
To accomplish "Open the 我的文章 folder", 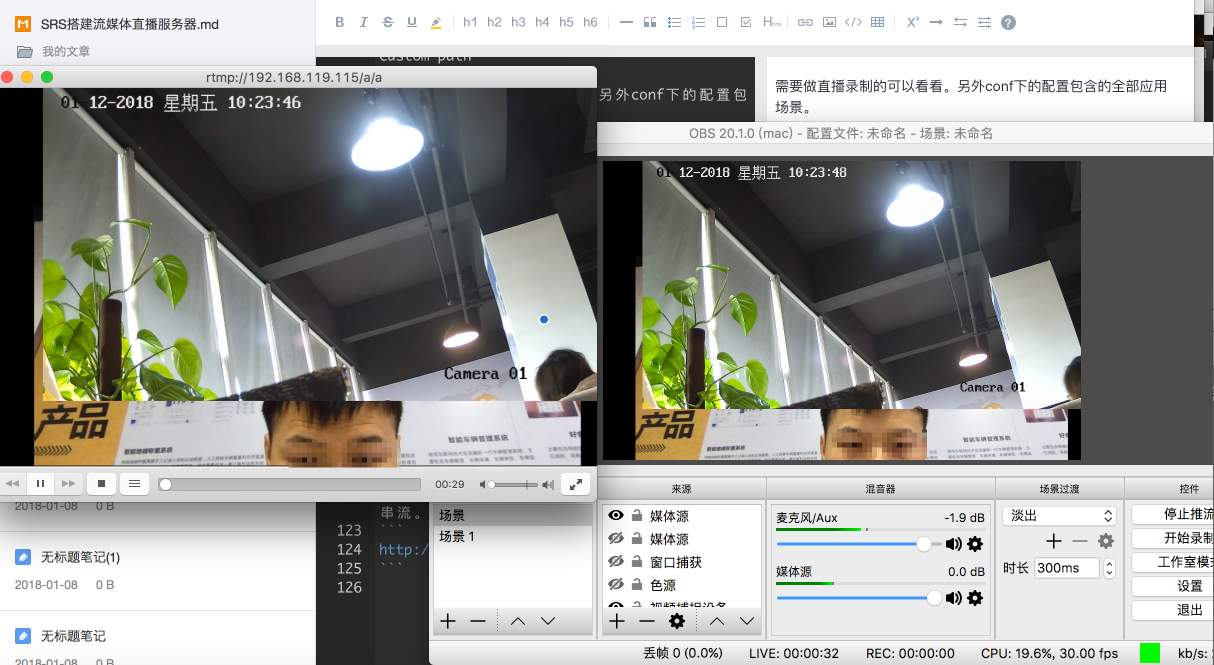I will (x=66, y=51).
